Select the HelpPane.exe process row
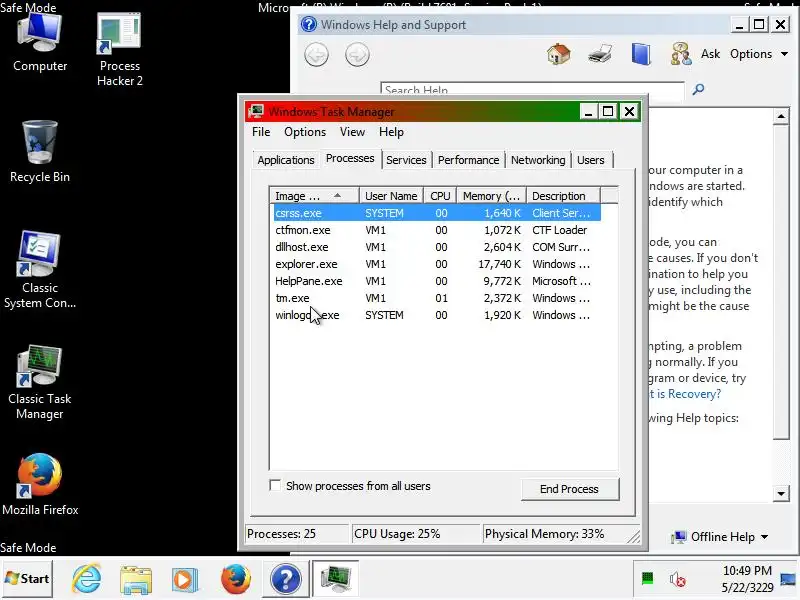Viewport: 800px width, 600px height. click(x=437, y=281)
